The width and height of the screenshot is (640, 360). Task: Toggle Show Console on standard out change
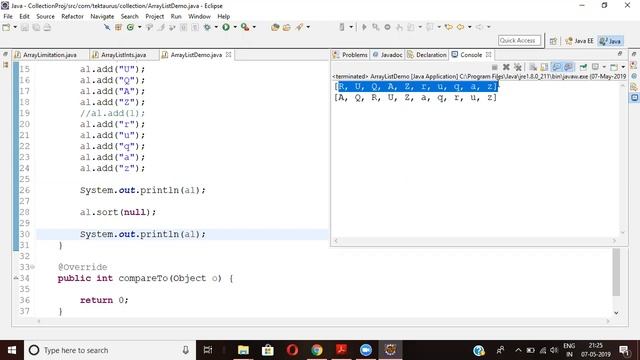point(556,67)
